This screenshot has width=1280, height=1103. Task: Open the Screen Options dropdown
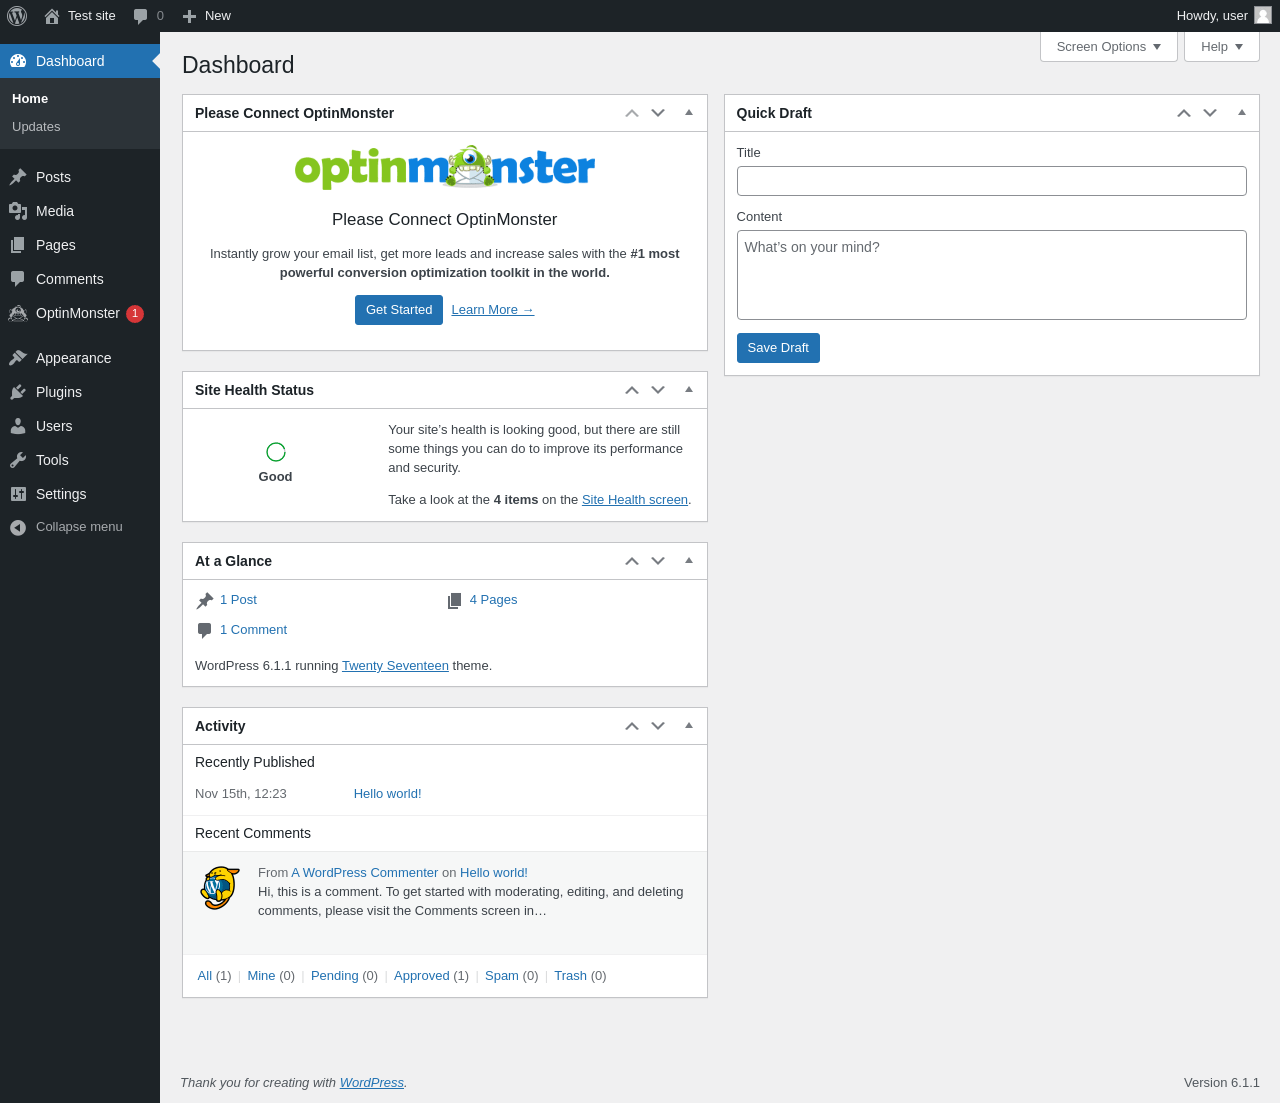pyautogui.click(x=1109, y=47)
